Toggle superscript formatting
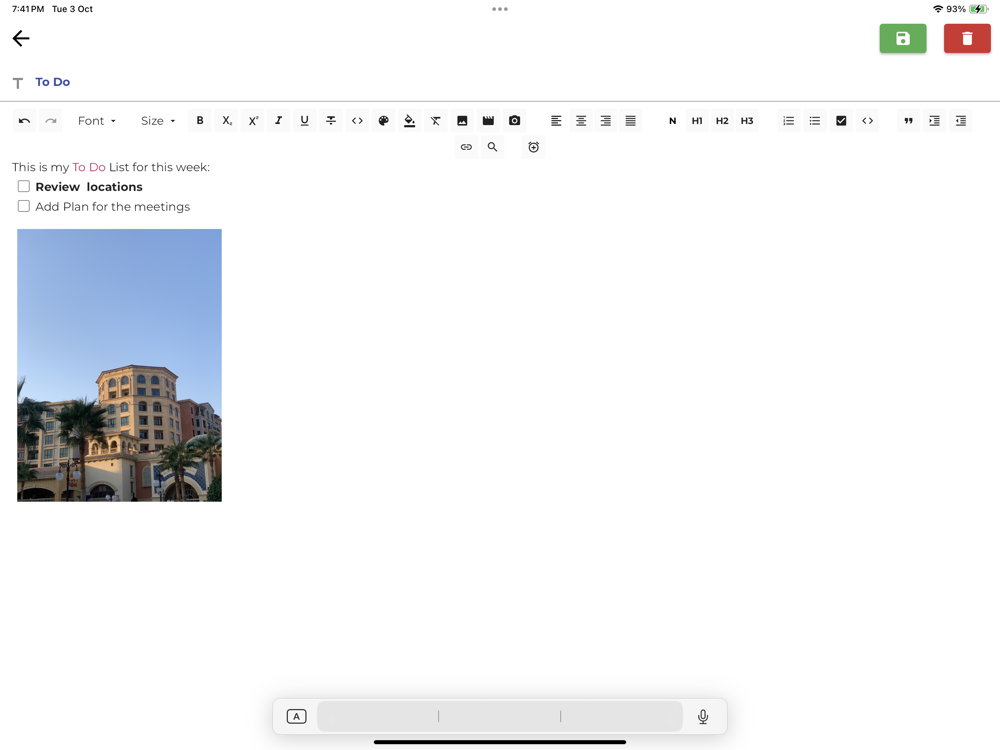Viewport: 1000px width, 750px height. pyautogui.click(x=253, y=121)
